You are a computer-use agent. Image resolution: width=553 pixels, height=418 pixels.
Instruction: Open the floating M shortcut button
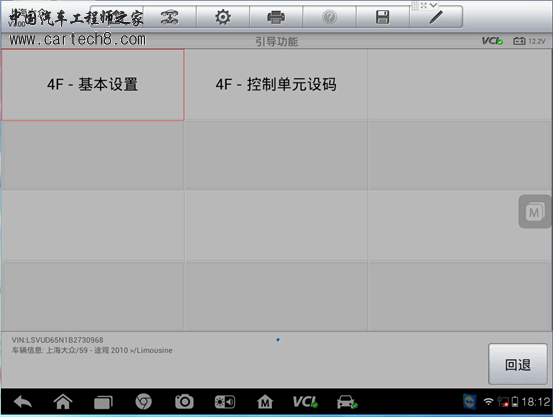[535, 212]
